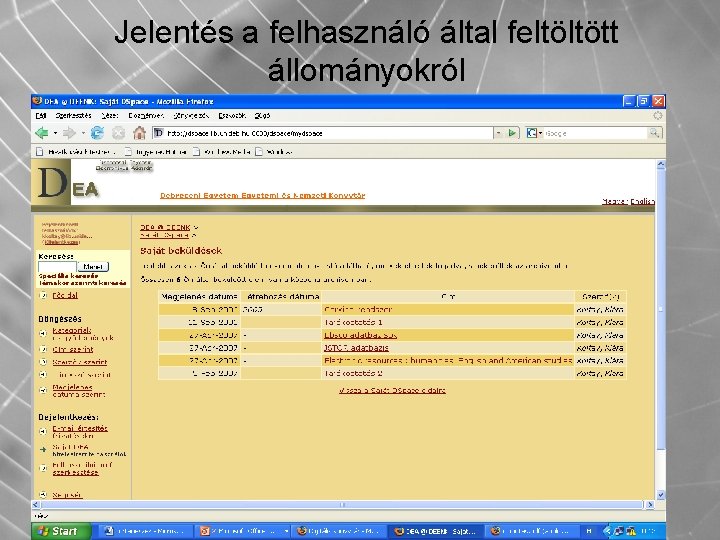Click the bullet icon beside Szerző szerint

tap(43, 362)
